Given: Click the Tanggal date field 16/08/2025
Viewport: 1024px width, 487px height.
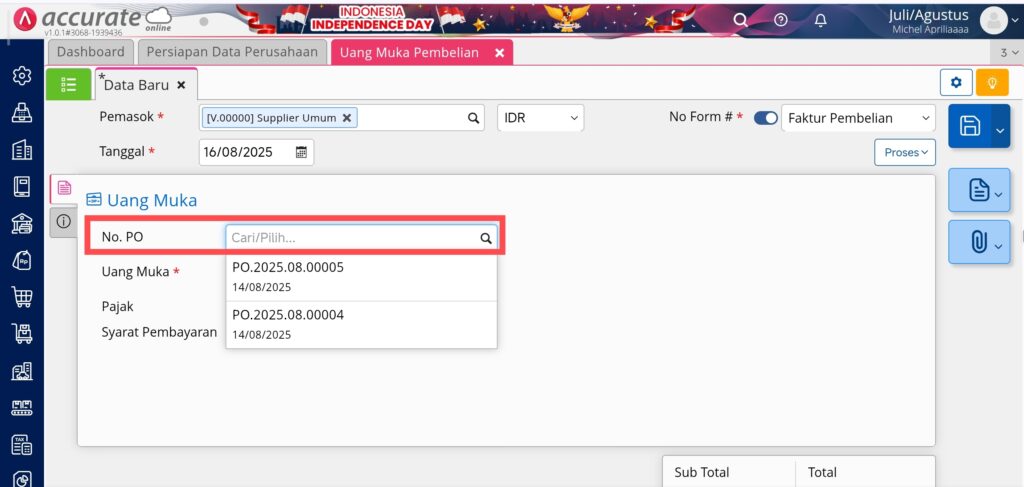Looking at the screenshot, I should (x=256, y=152).
